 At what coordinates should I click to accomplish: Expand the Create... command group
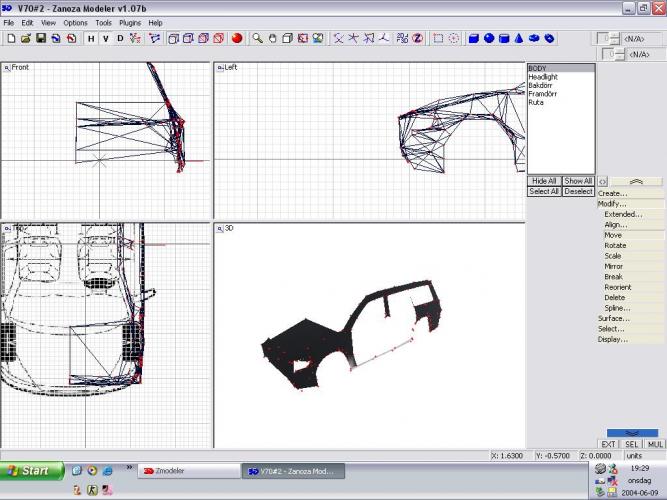click(613, 193)
